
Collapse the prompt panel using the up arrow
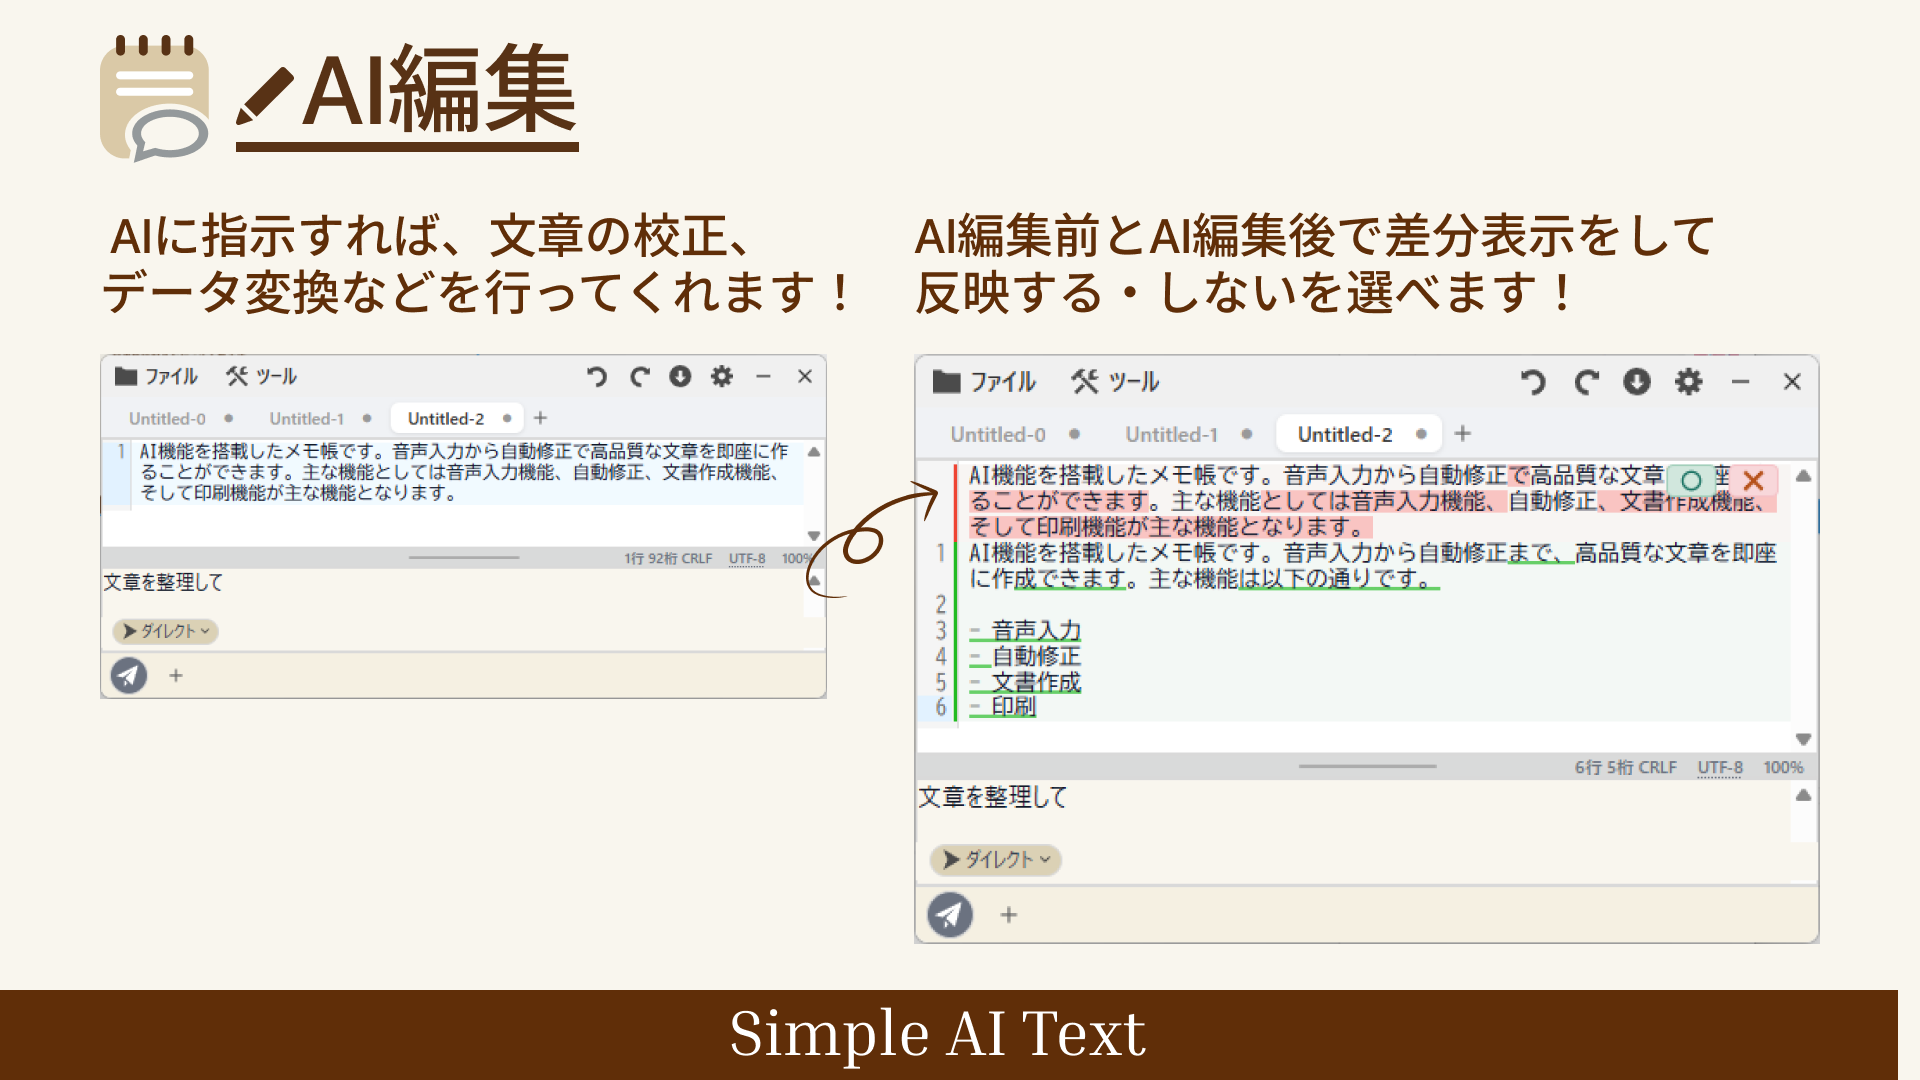coord(1803,793)
